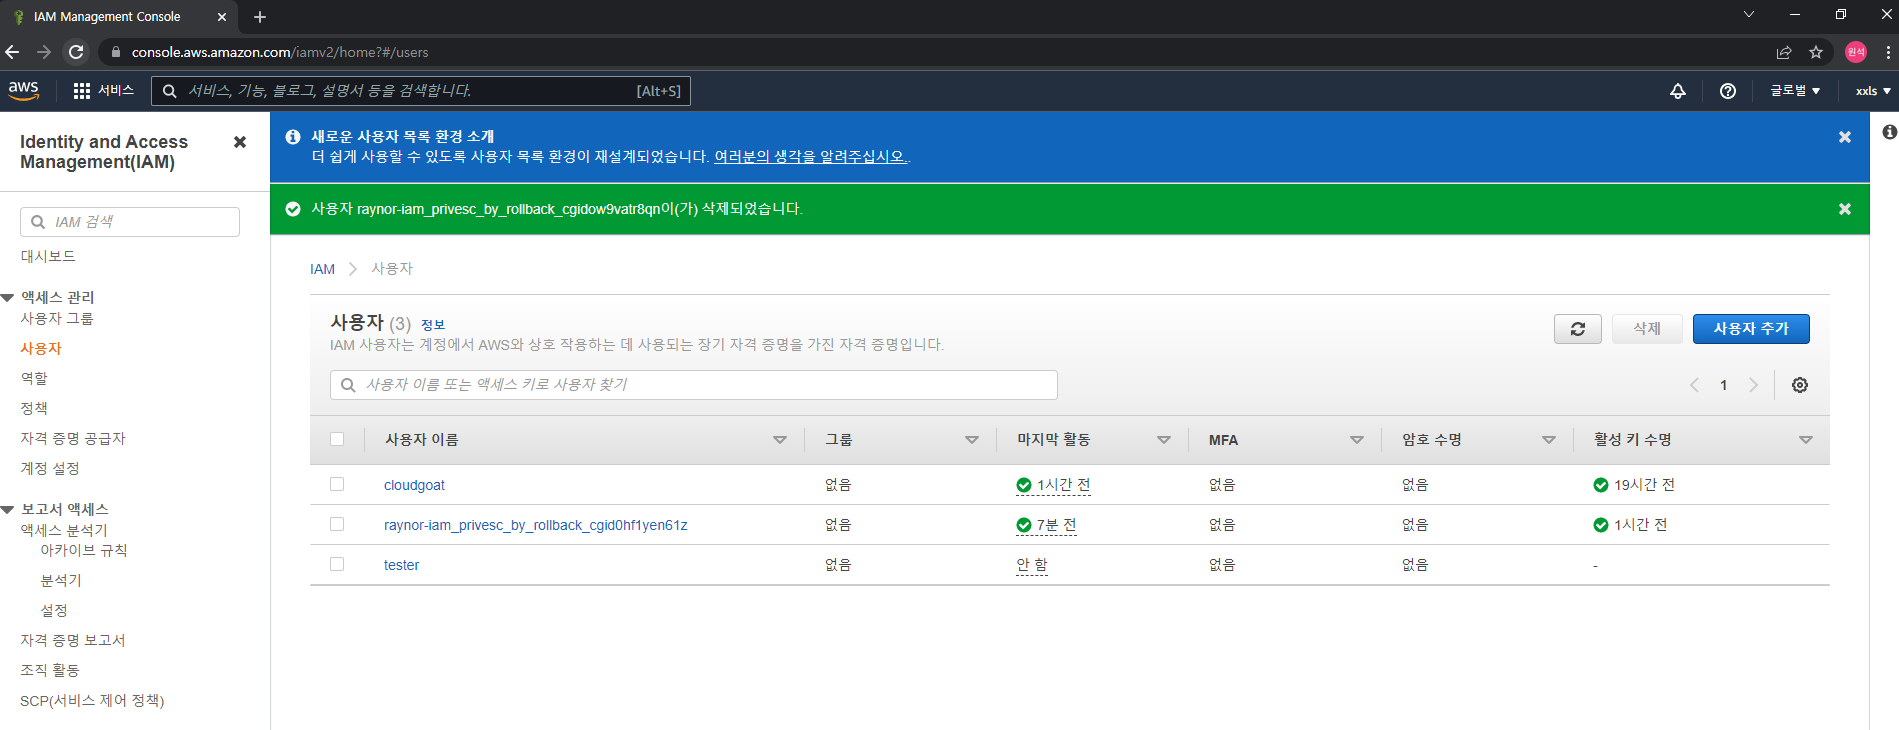The height and width of the screenshot is (730, 1899).
Task: Open the tester user link
Action: tap(402, 565)
